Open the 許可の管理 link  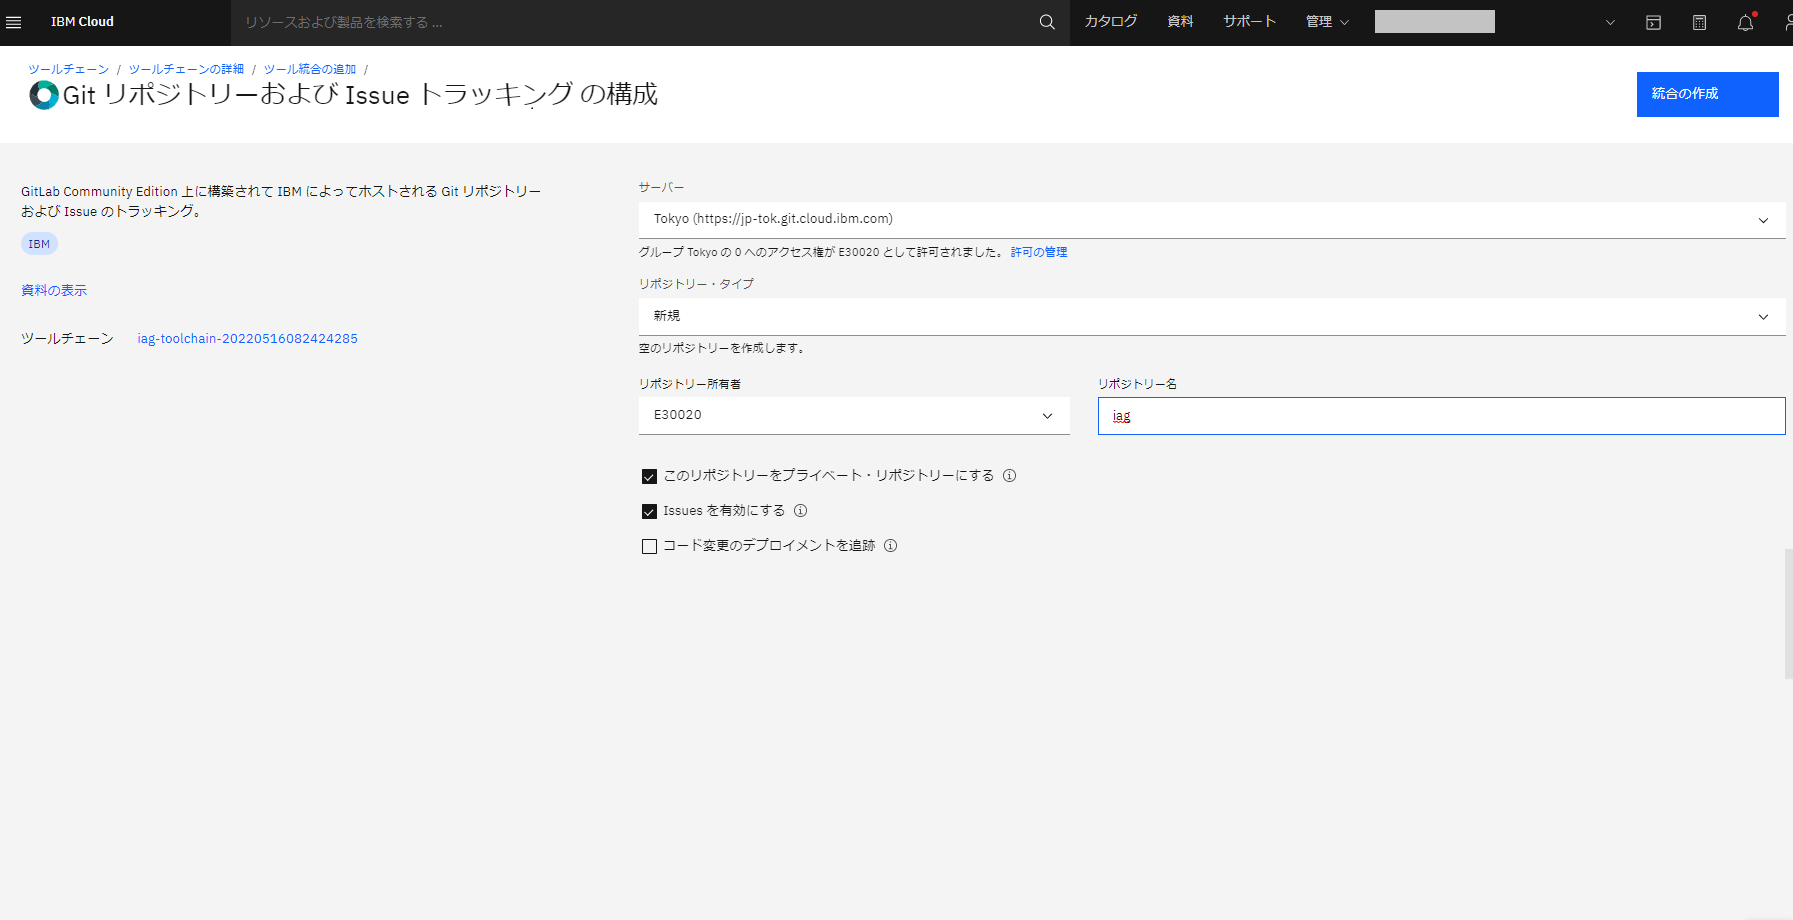(1039, 252)
